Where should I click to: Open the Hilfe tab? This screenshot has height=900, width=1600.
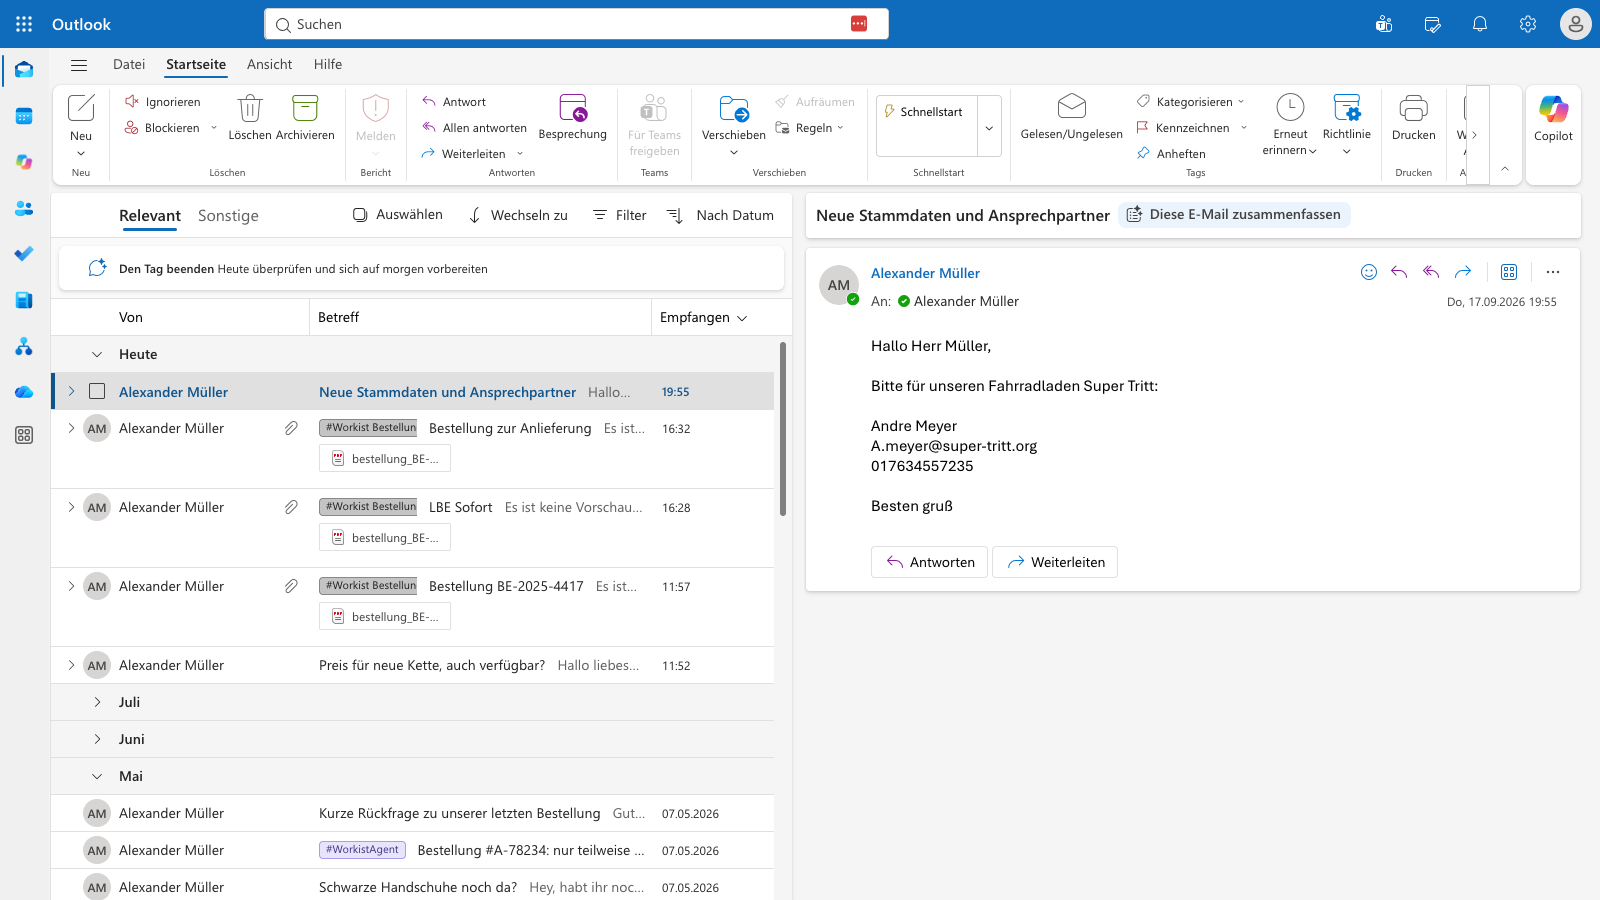328,64
